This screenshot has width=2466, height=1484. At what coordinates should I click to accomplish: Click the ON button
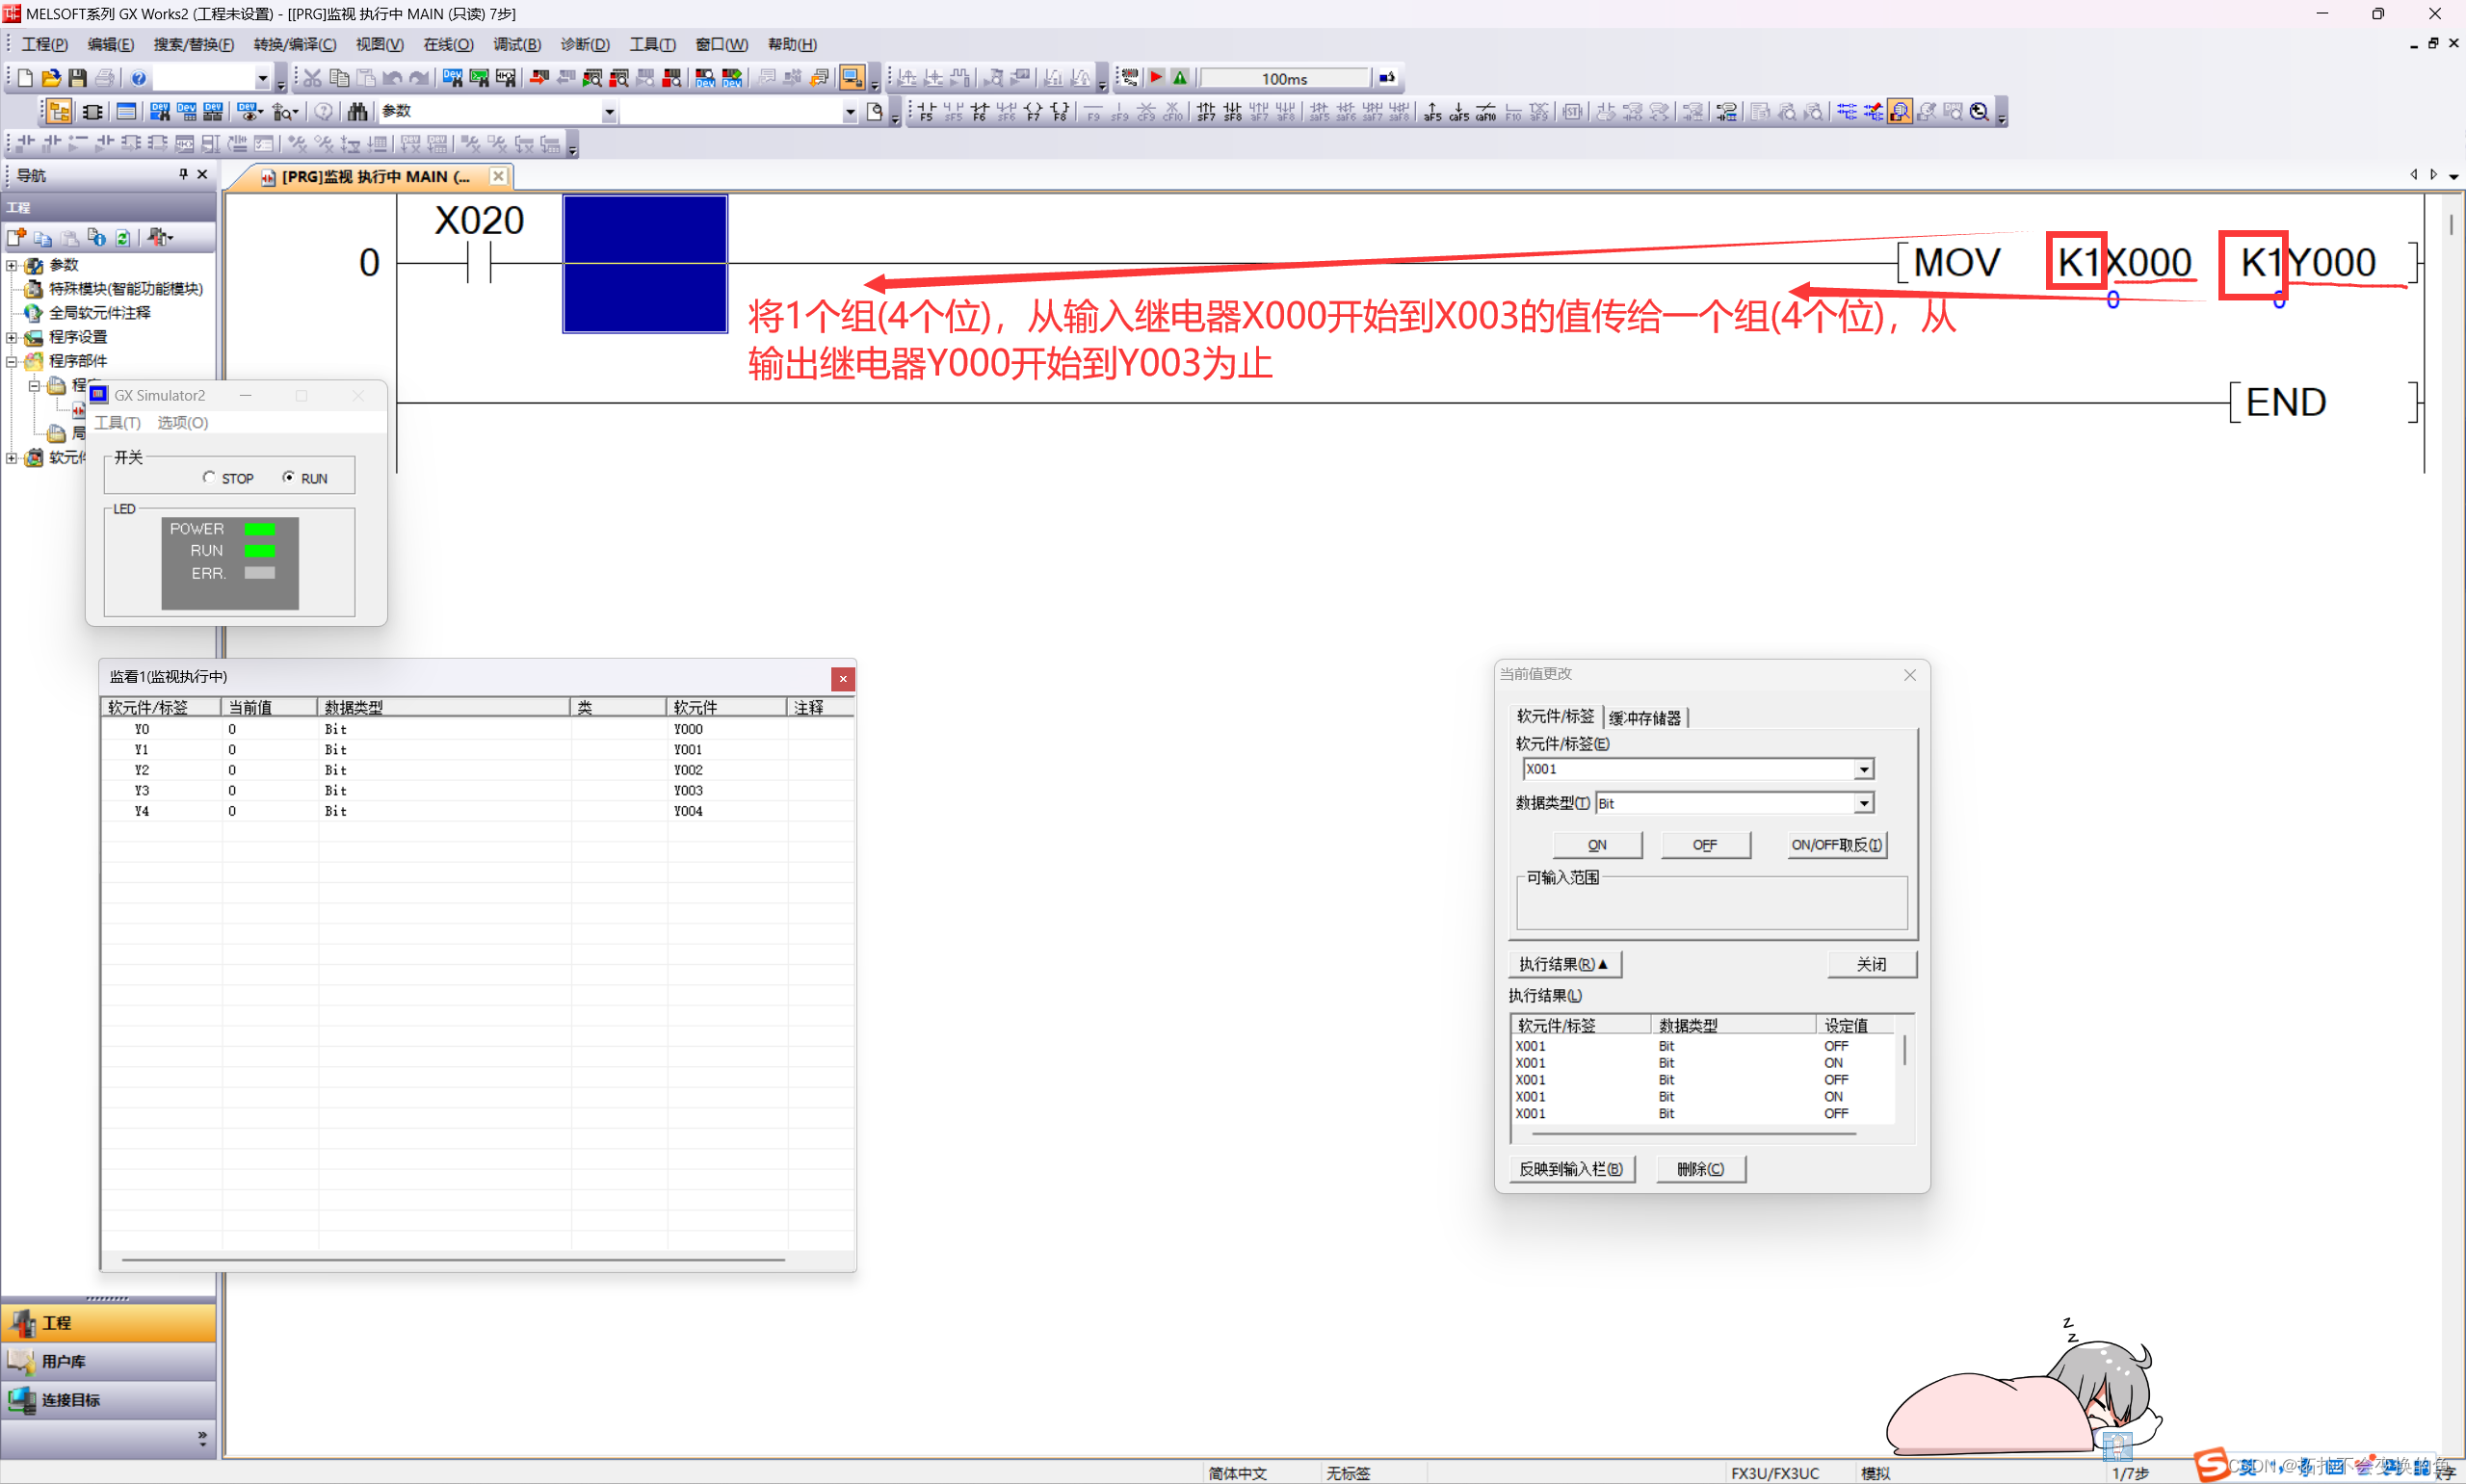pyautogui.click(x=1596, y=845)
